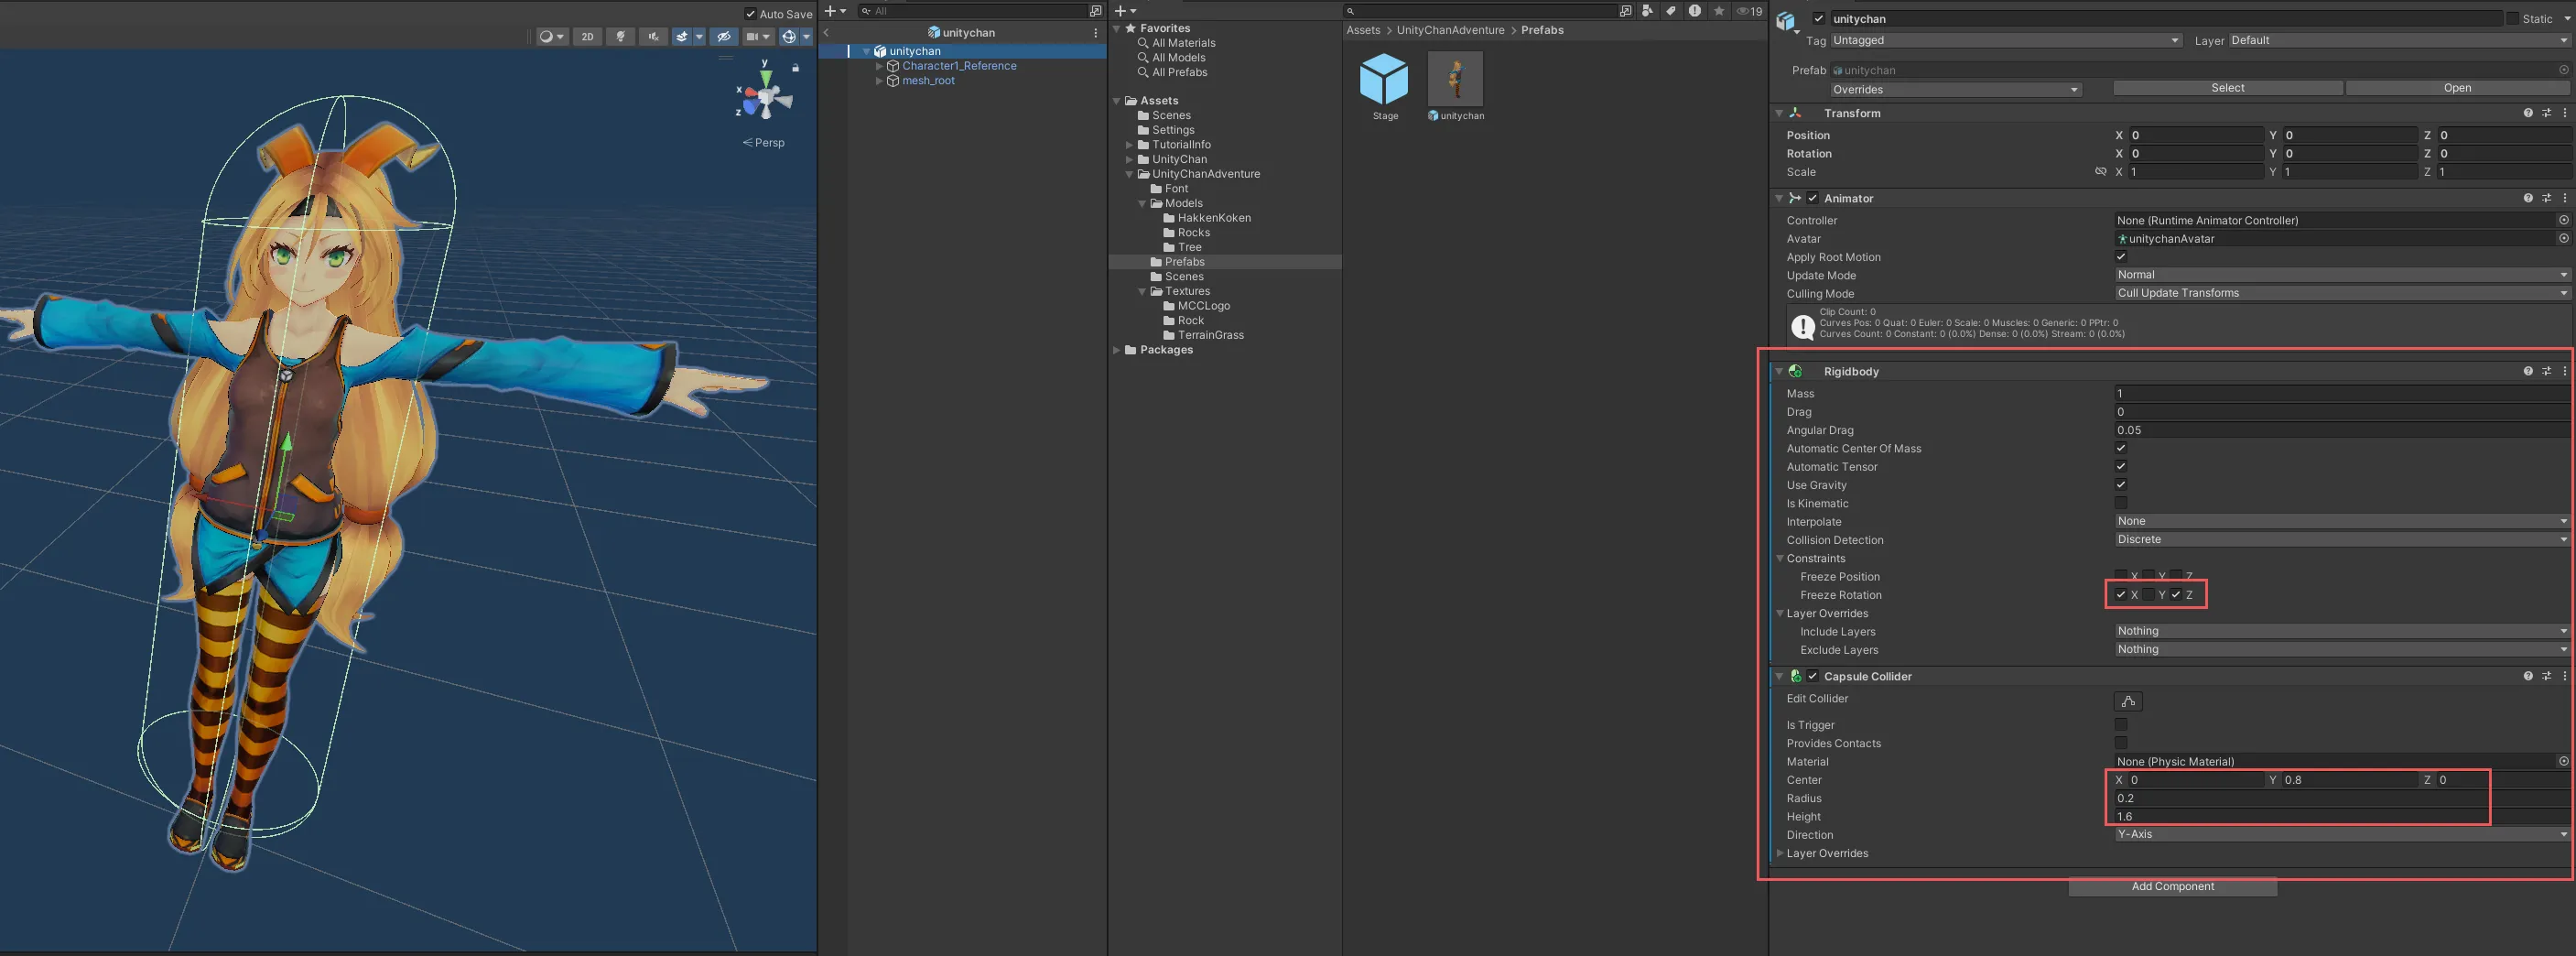The height and width of the screenshot is (956, 2576).
Task: Click the Capsule Collider Radius input field
Action: pos(2300,798)
